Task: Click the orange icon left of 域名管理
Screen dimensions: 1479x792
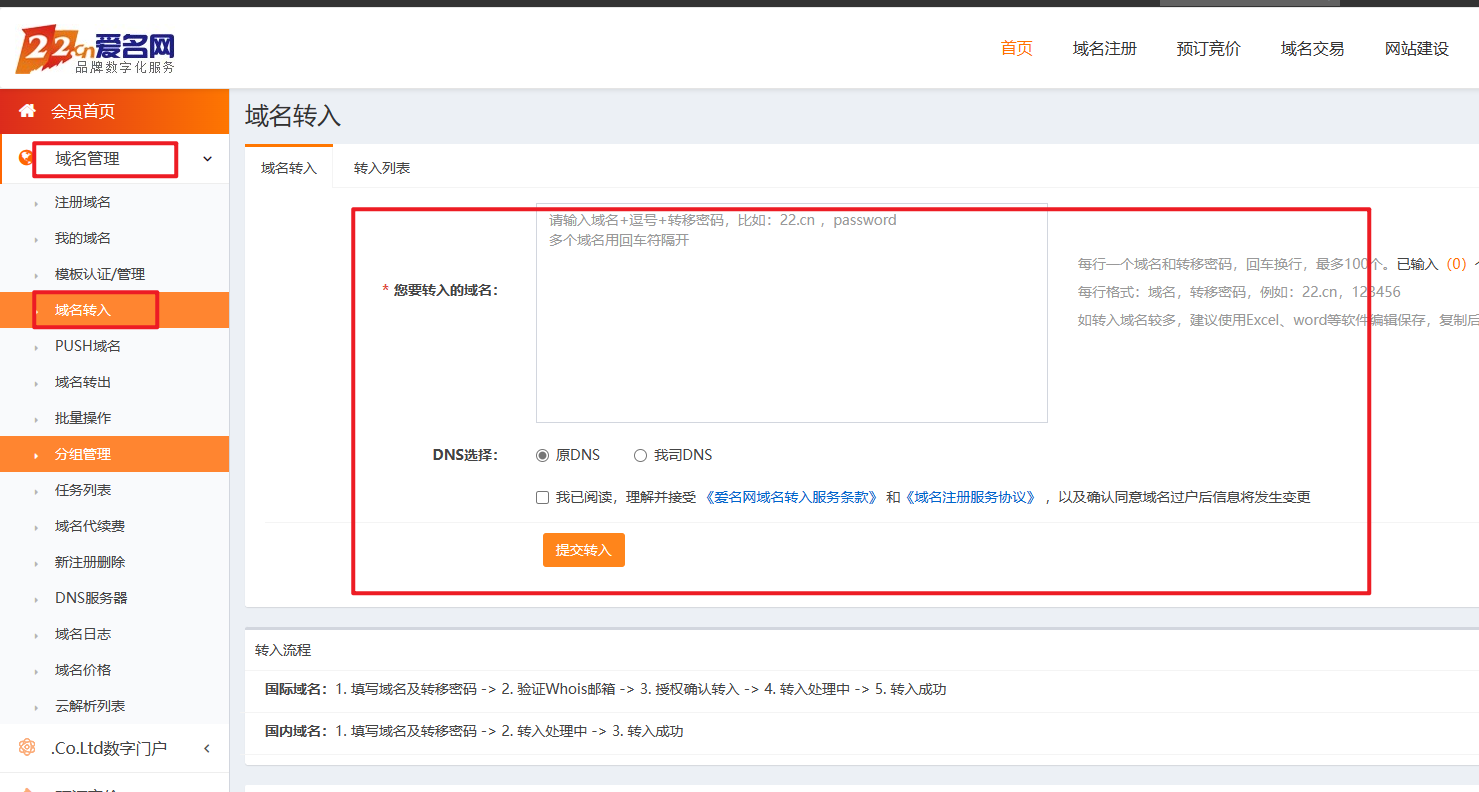Action: 26,158
